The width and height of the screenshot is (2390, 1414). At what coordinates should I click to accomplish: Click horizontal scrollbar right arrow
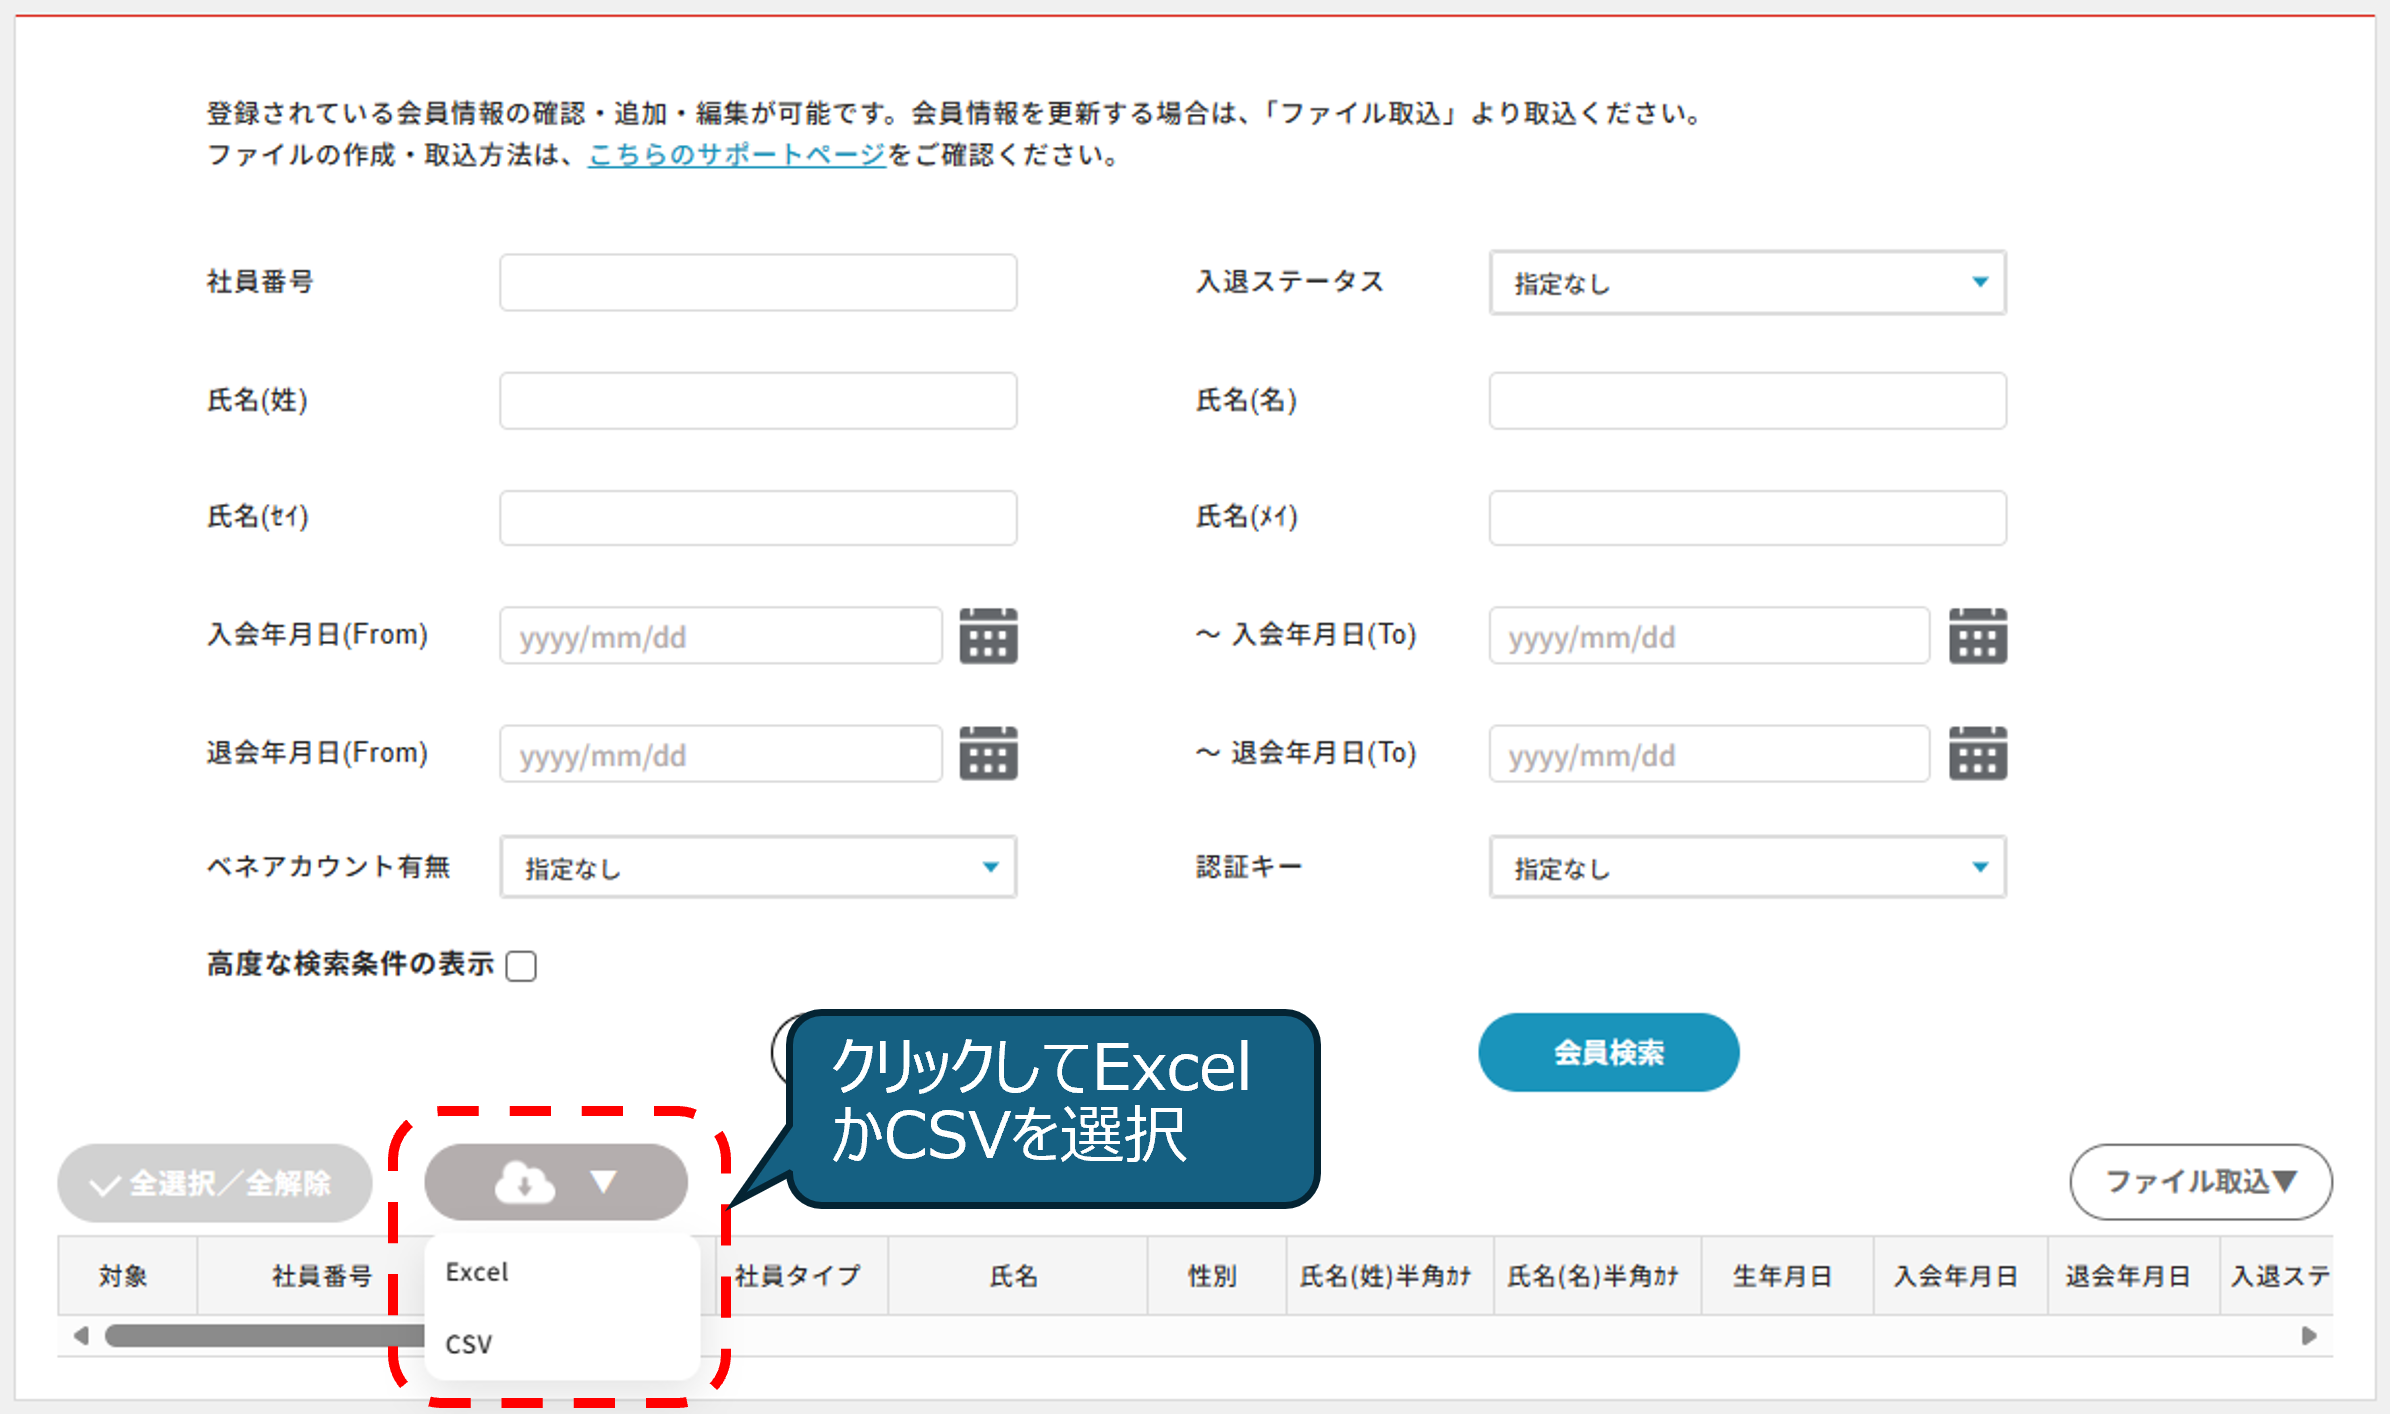2309,1335
